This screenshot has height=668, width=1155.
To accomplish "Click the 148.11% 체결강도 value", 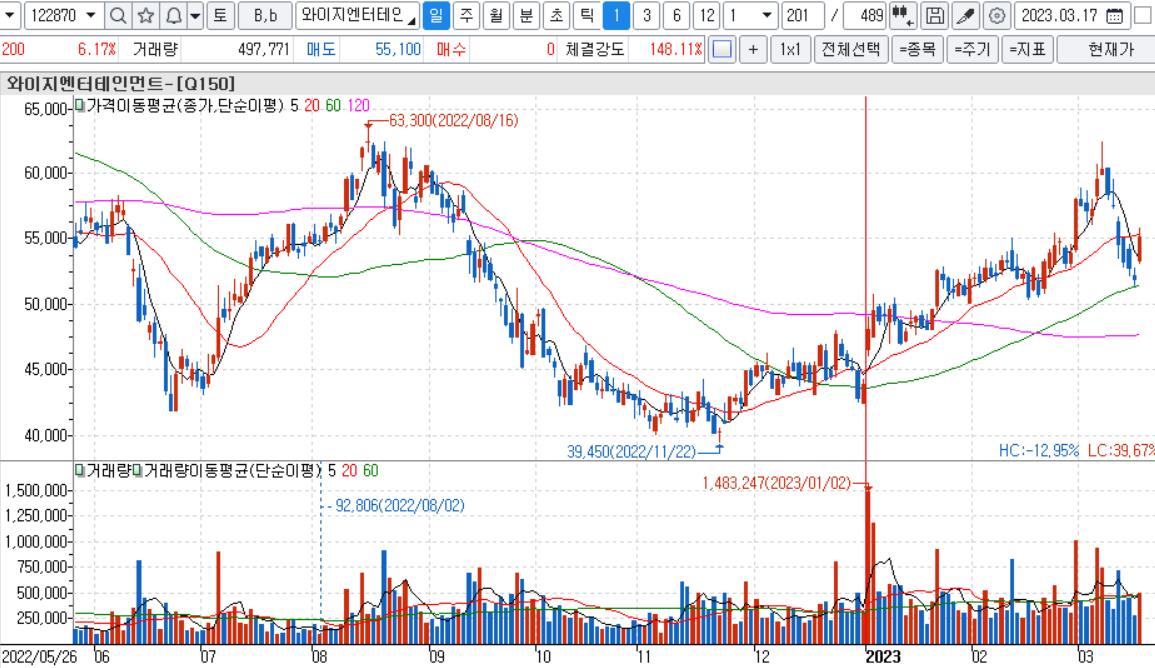I will [x=676, y=49].
